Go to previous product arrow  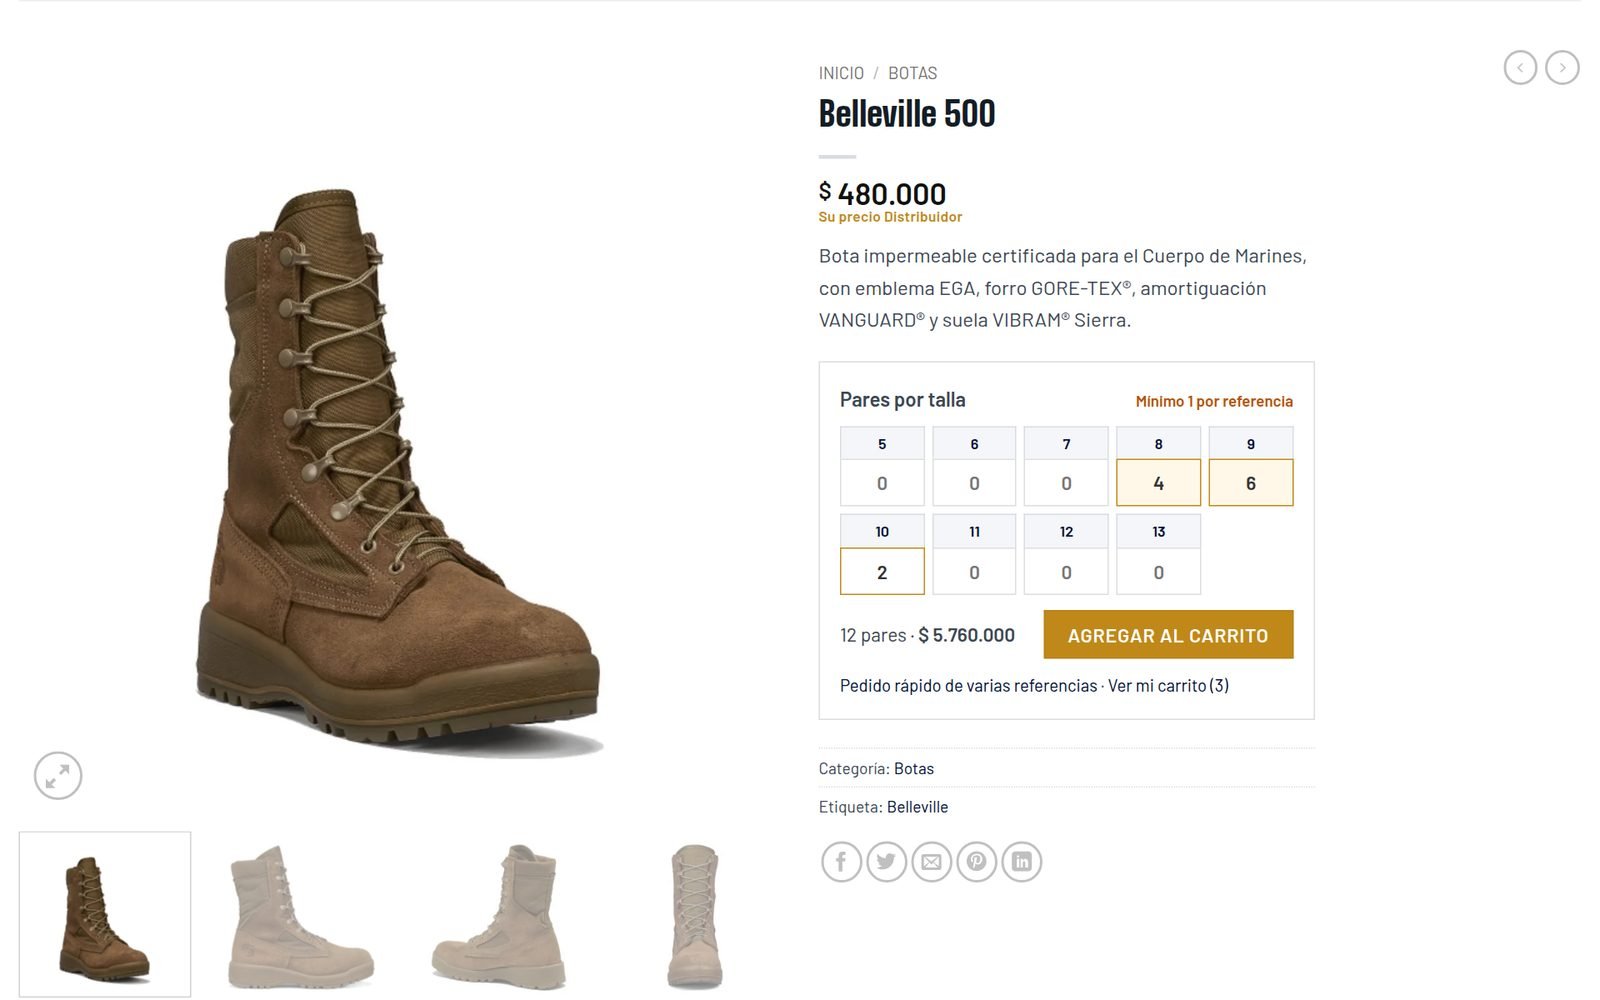coord(1520,68)
